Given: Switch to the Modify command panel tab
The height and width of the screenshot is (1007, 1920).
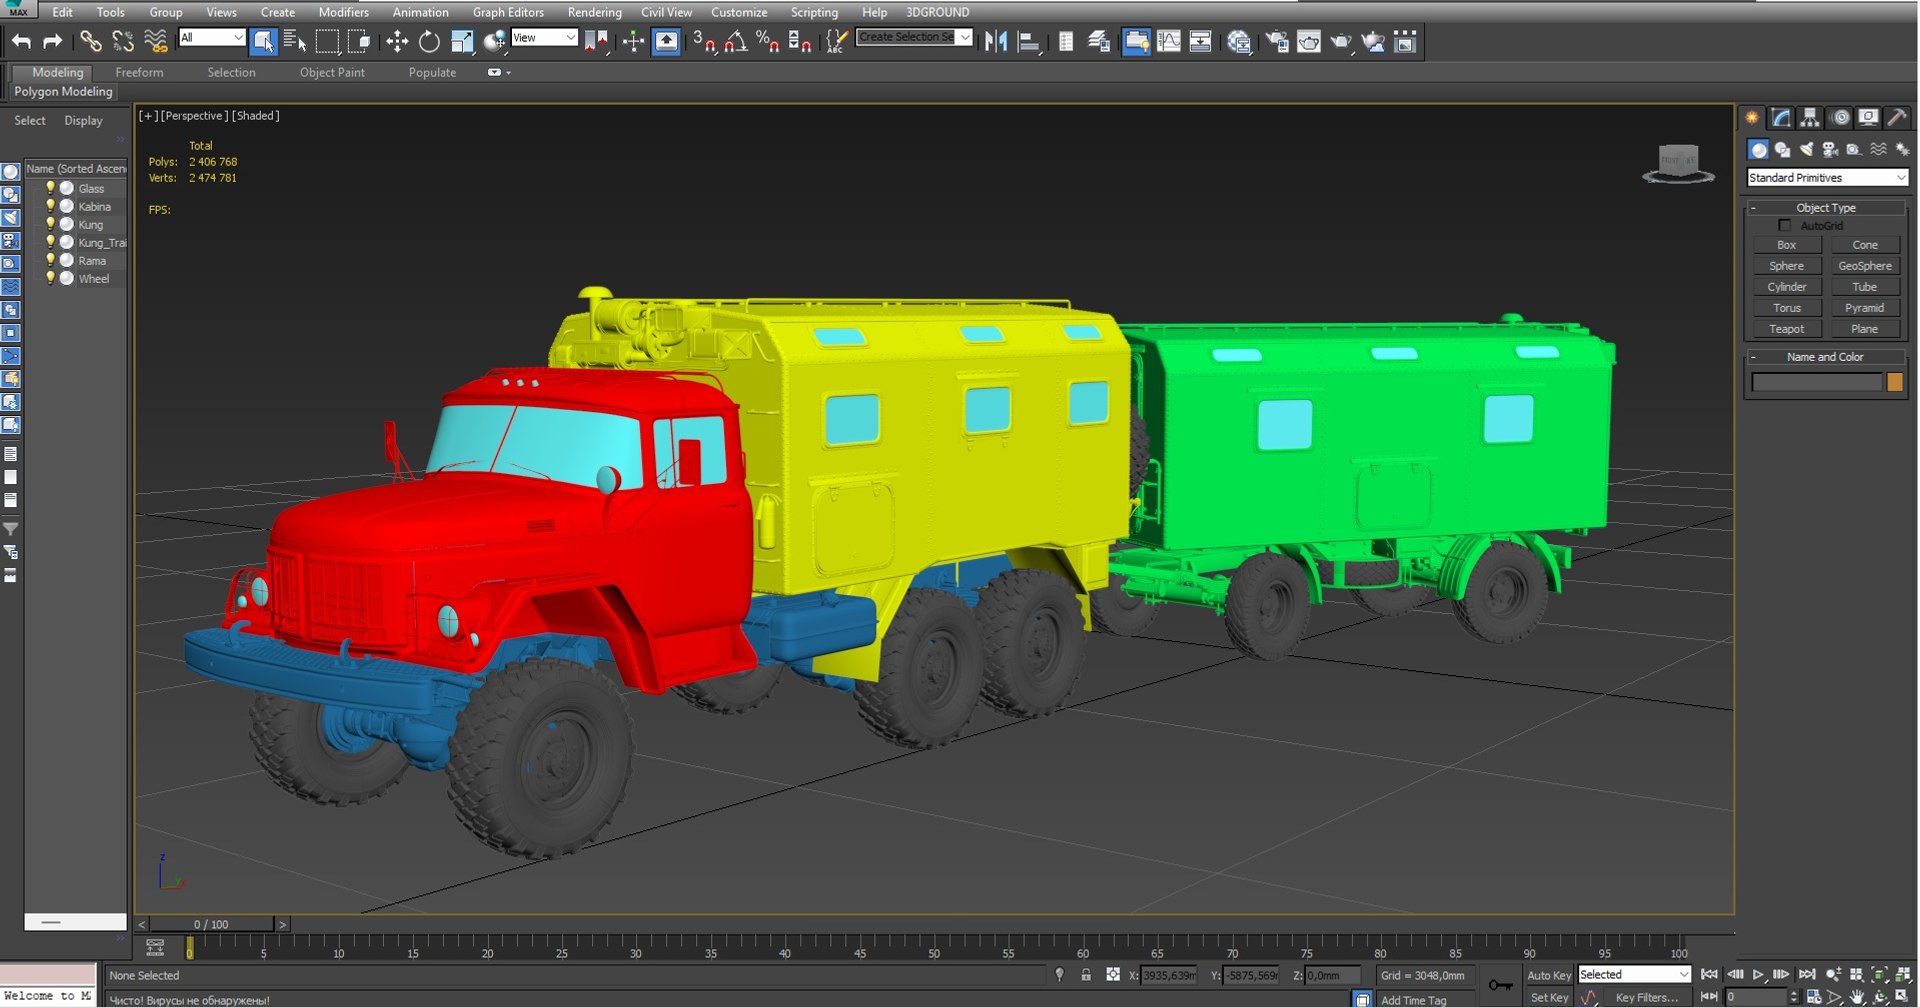Looking at the screenshot, I should 1781,118.
